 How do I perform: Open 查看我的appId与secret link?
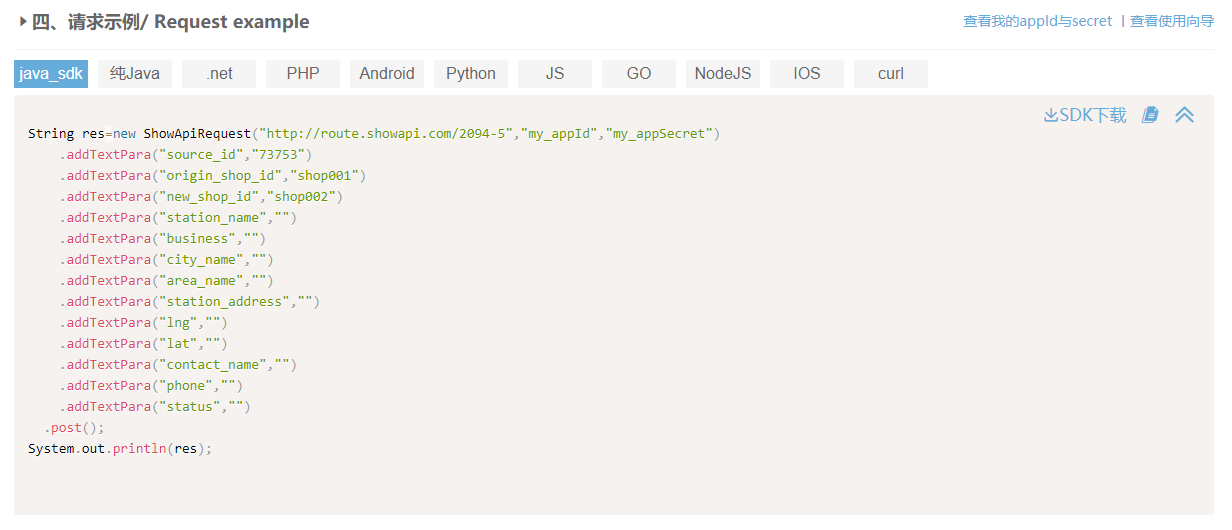pyautogui.click(x=1037, y=21)
